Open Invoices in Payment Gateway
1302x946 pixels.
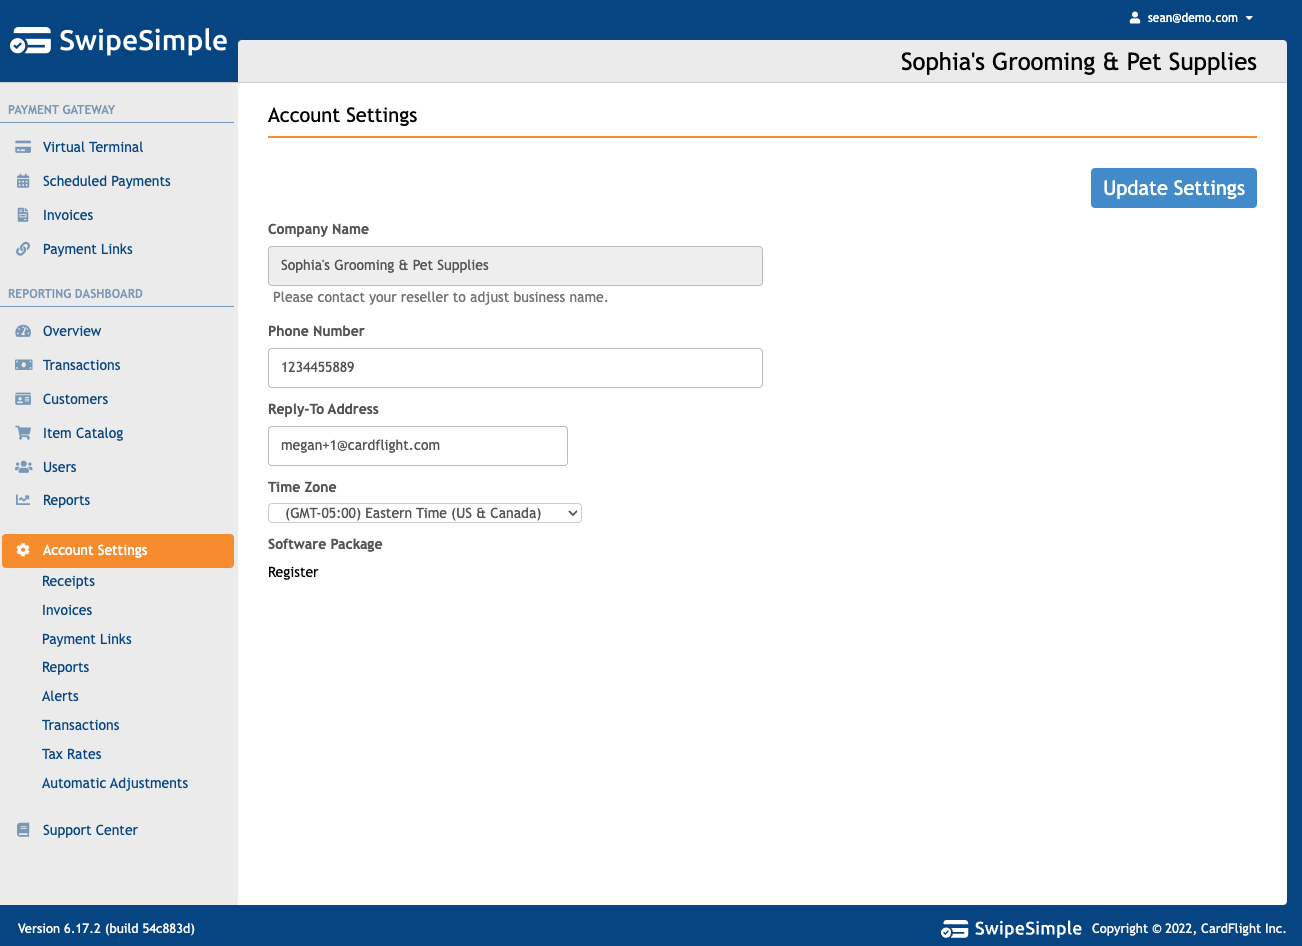pyautogui.click(x=68, y=215)
